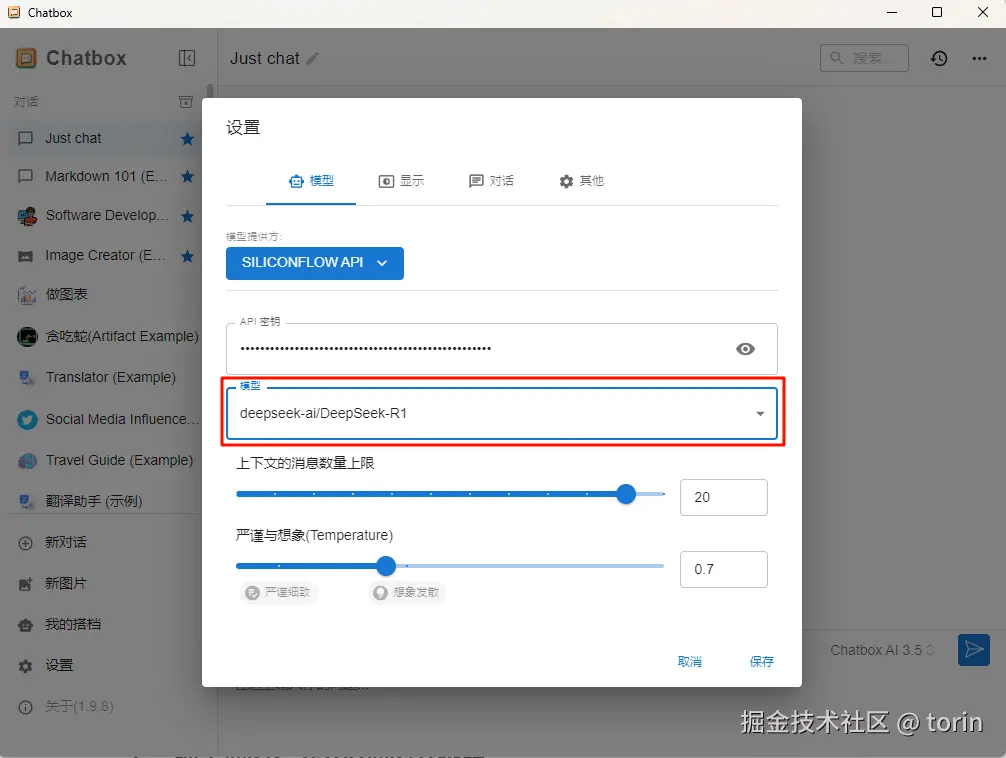Click the star on Just chat row

(187, 139)
